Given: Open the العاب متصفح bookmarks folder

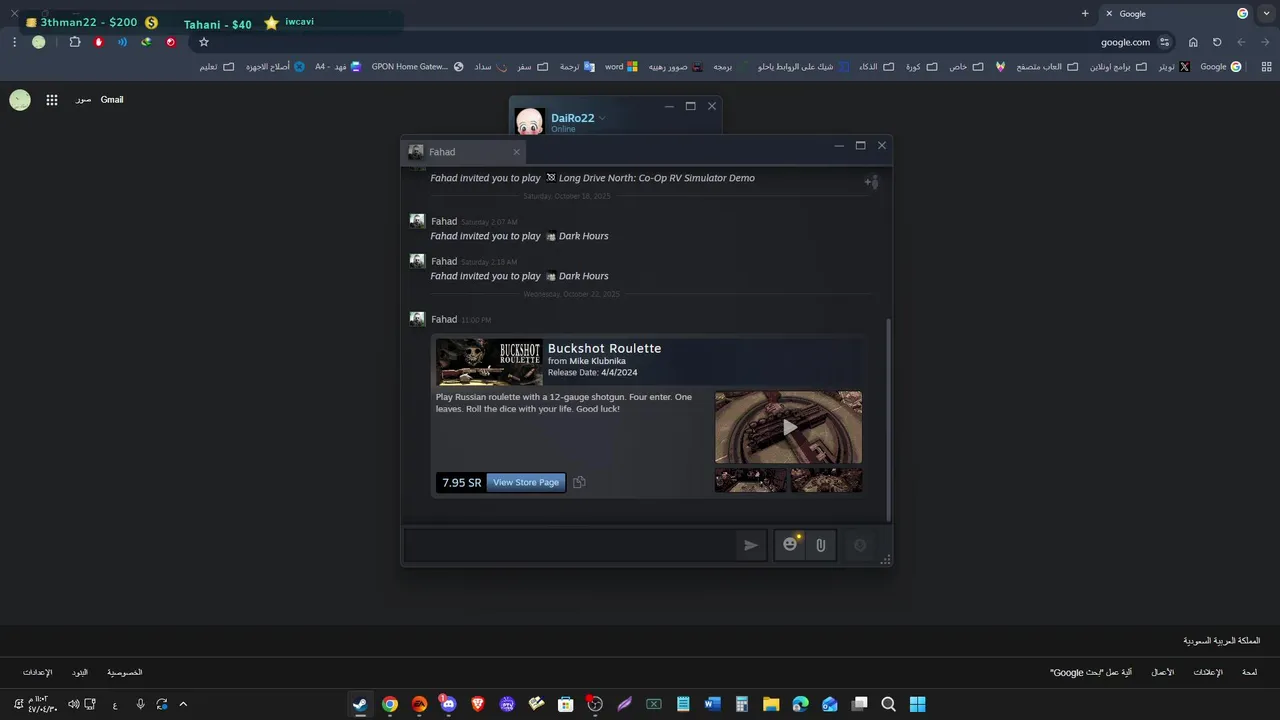Looking at the screenshot, I should 1047,67.
